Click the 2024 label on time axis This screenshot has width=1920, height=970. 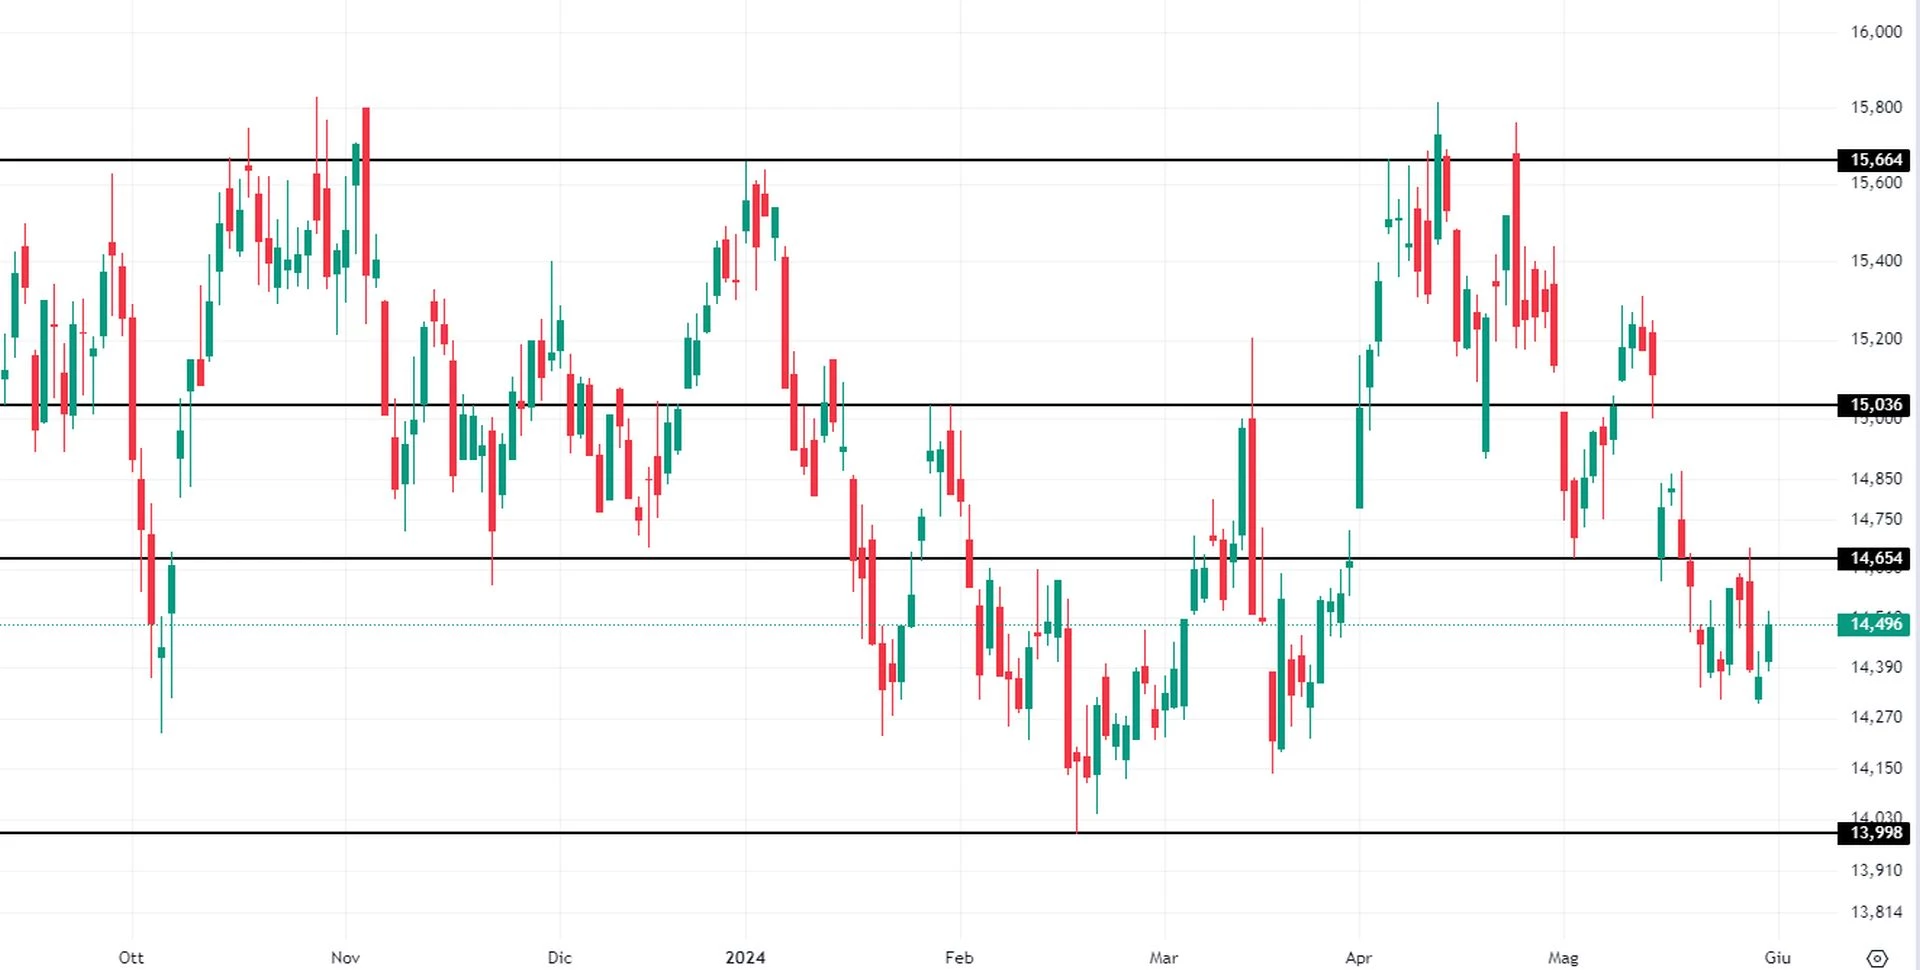[745, 957]
